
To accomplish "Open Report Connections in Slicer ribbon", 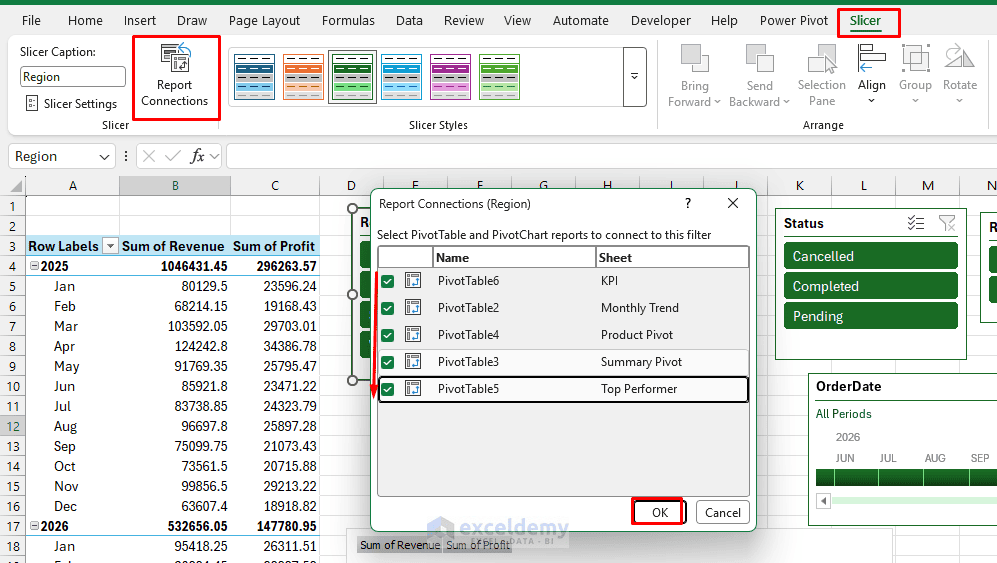I will pyautogui.click(x=175, y=76).
